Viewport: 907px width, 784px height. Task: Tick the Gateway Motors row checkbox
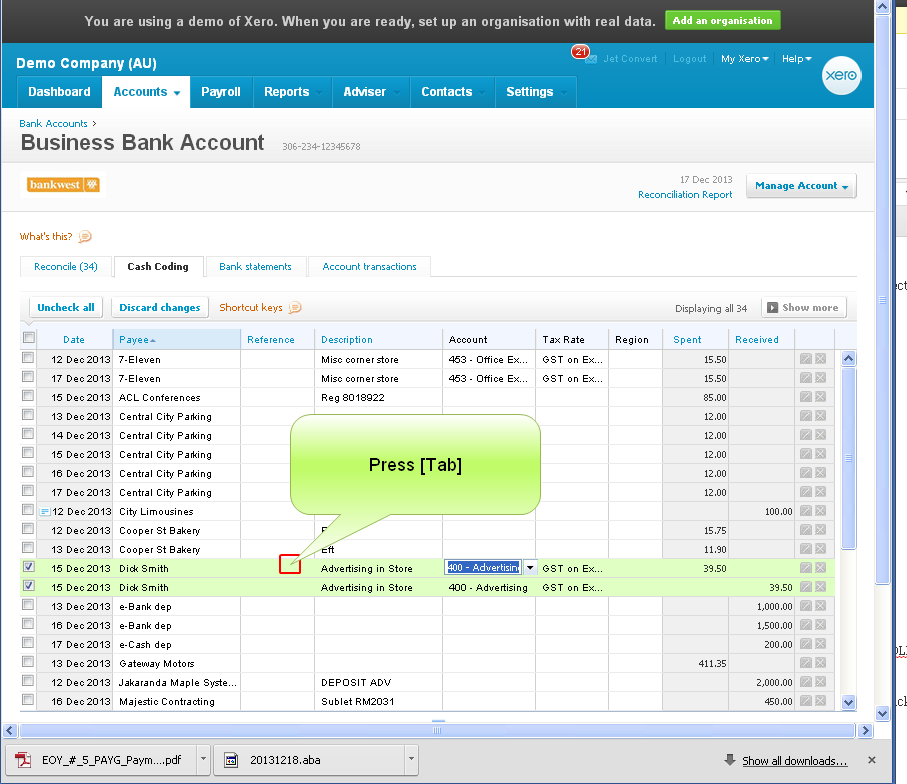point(28,663)
